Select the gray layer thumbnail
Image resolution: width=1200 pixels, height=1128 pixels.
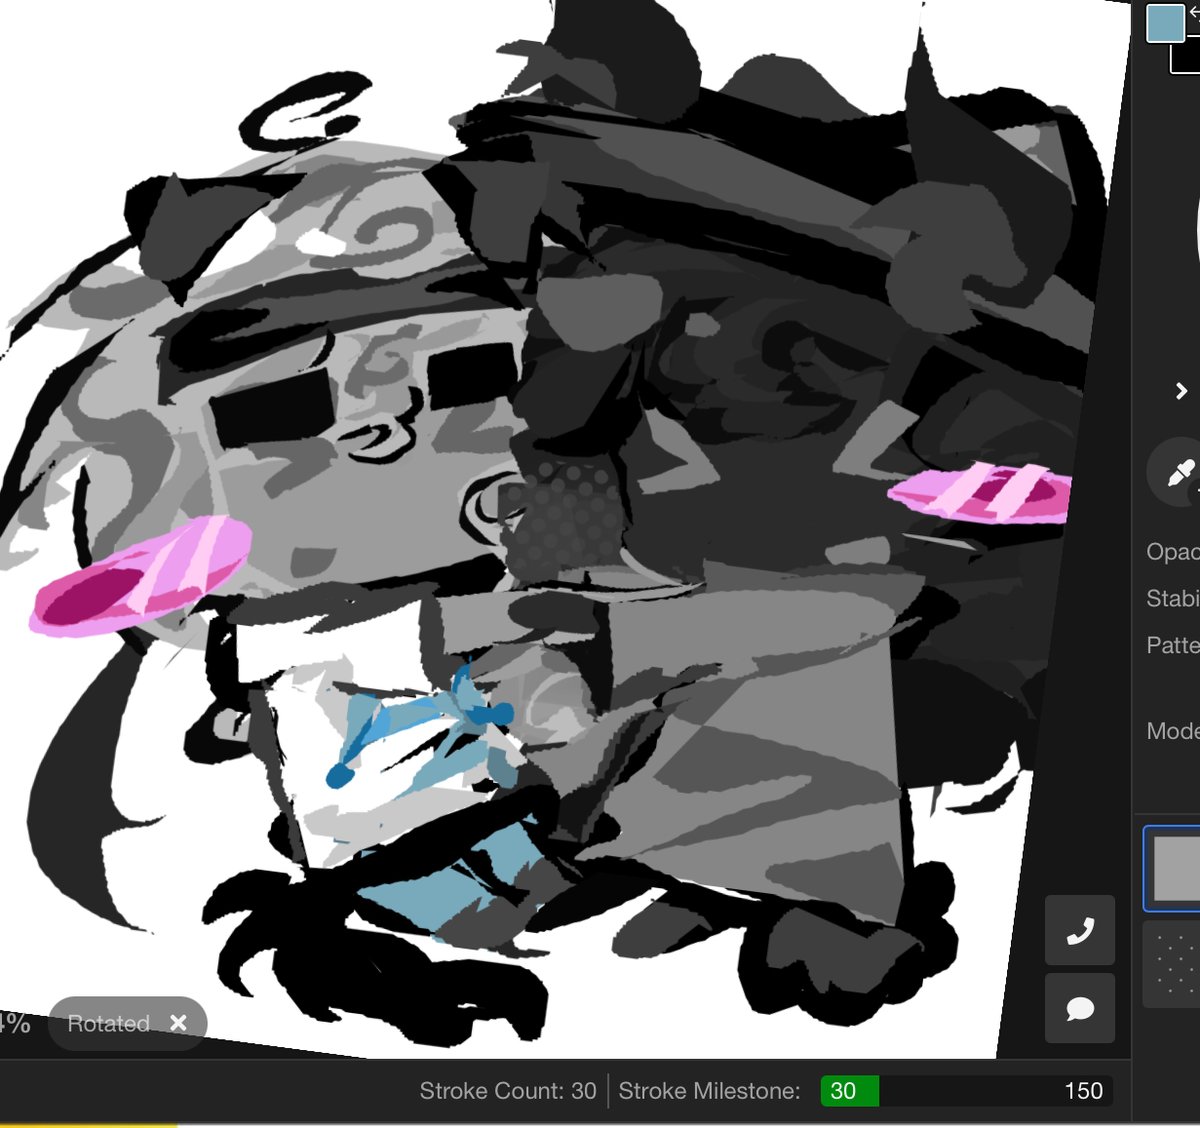coord(1174,868)
